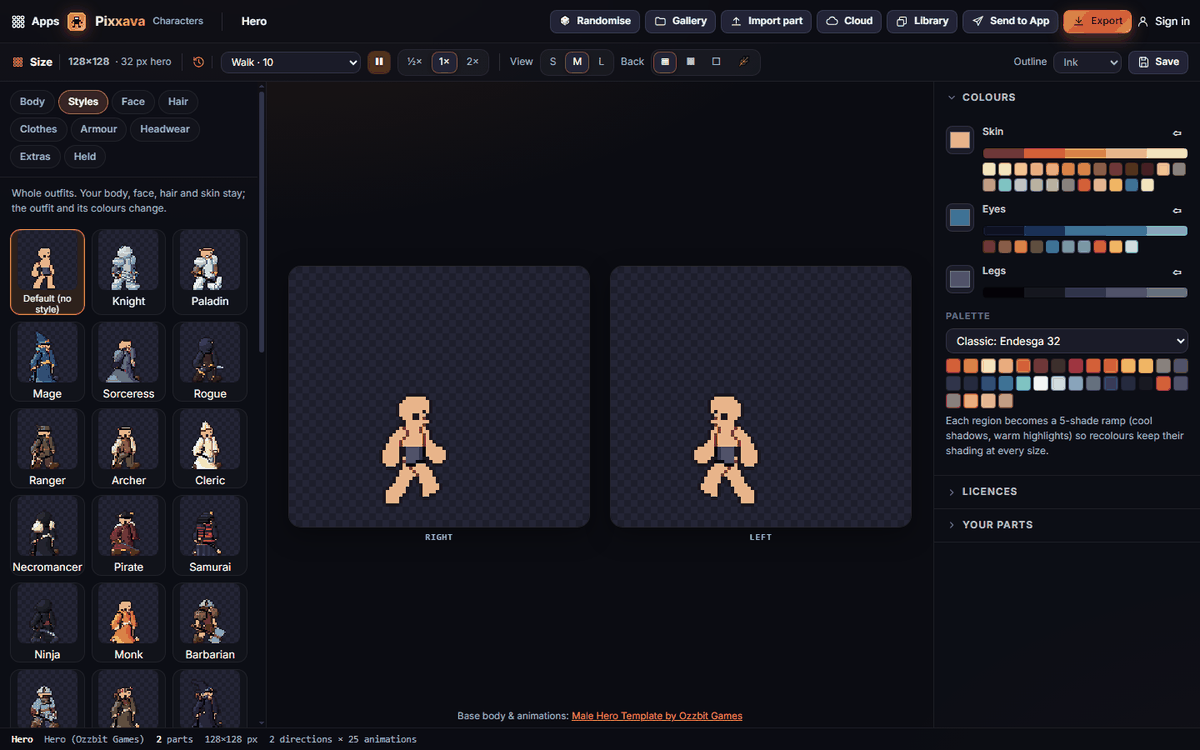Select the Paladin style thumbnail
1200x750 pixels.
210,271
